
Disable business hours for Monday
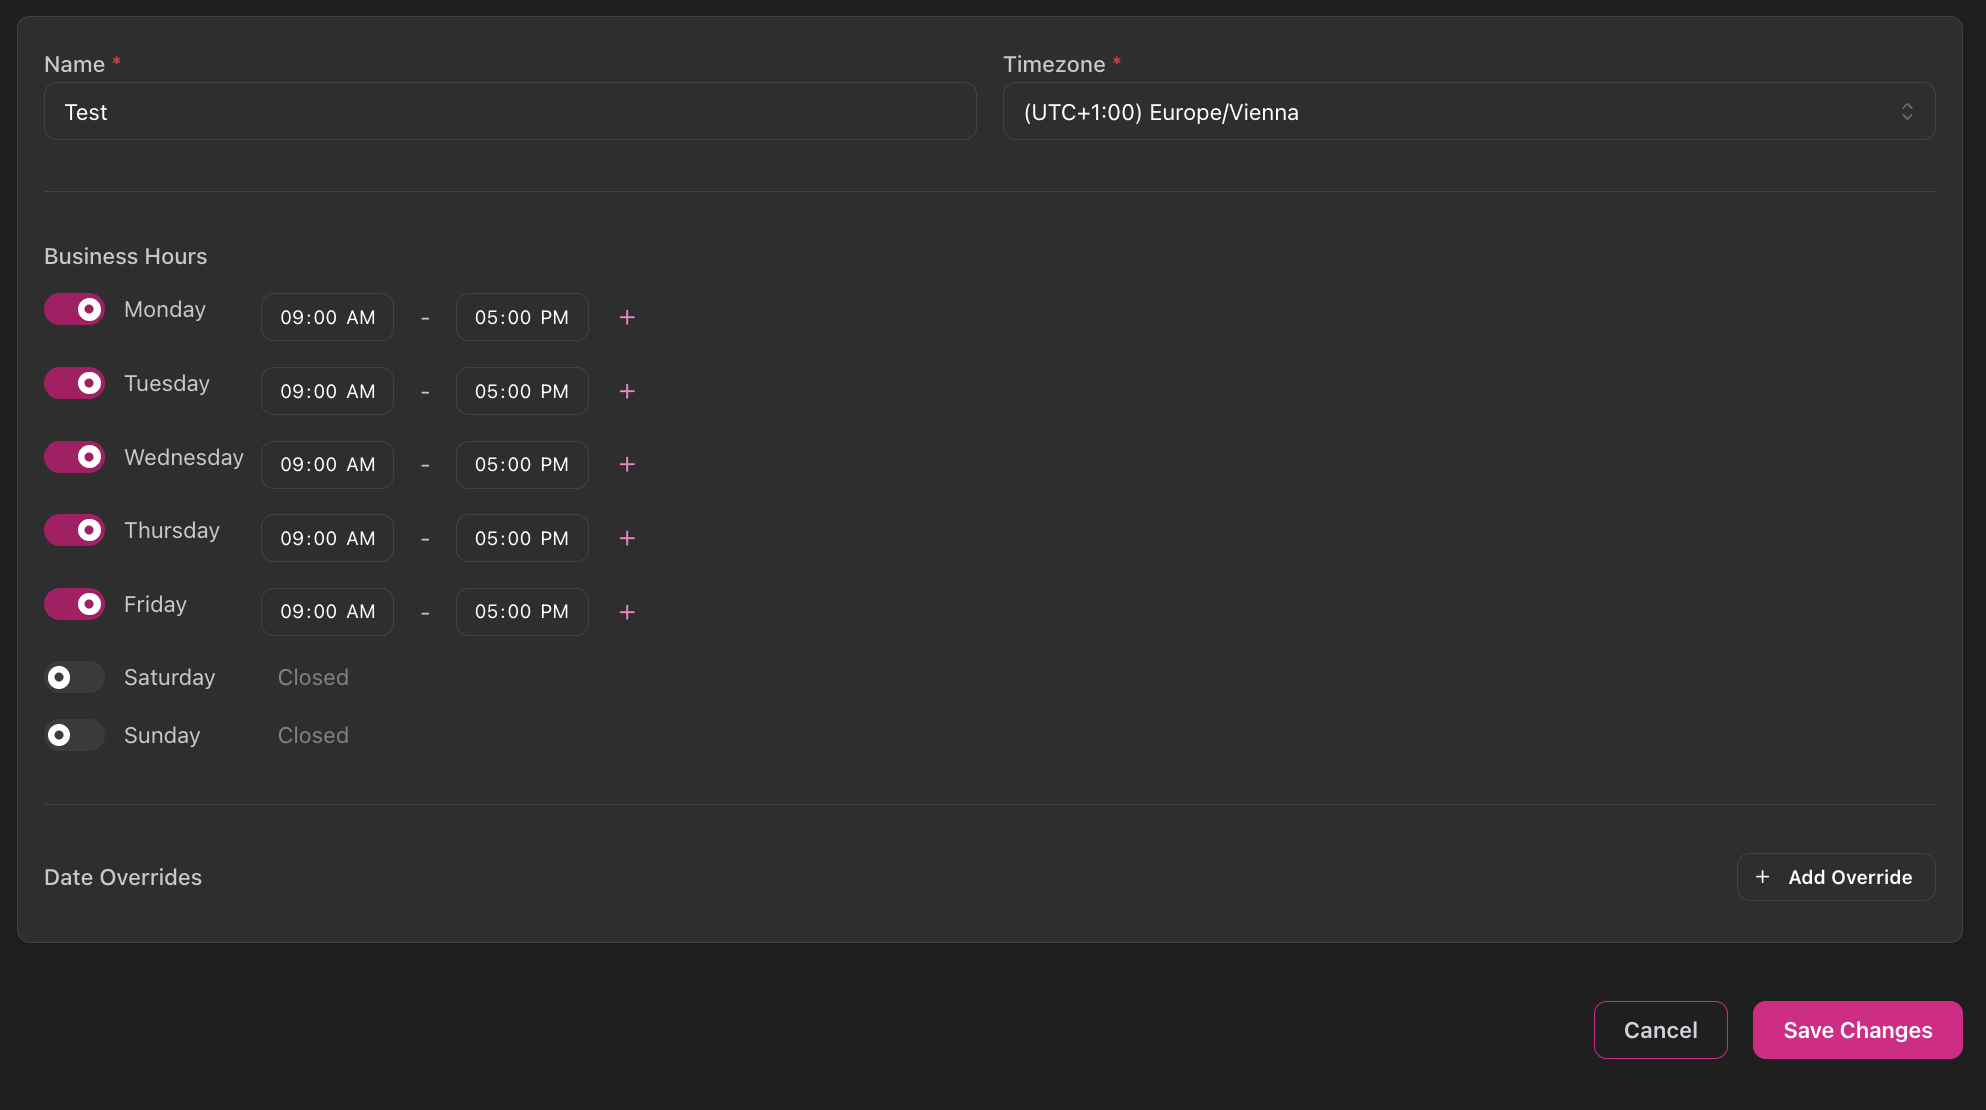pyautogui.click(x=74, y=309)
